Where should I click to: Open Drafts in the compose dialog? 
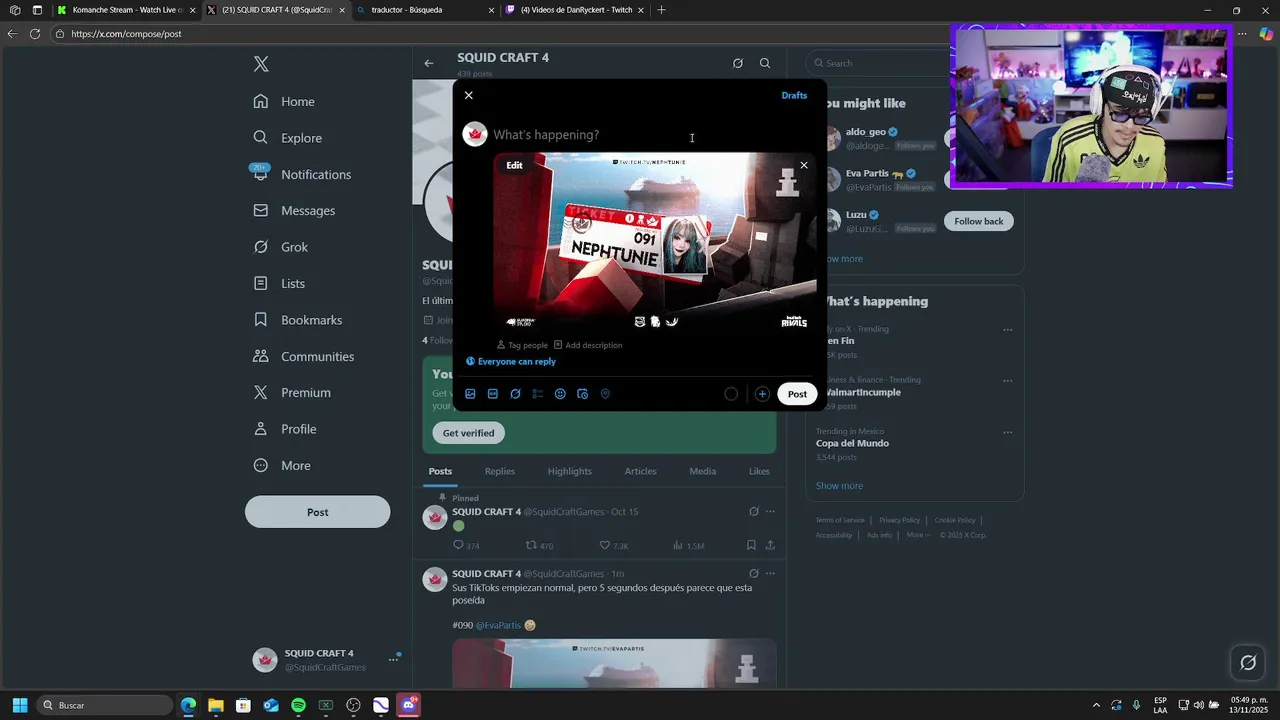click(794, 95)
